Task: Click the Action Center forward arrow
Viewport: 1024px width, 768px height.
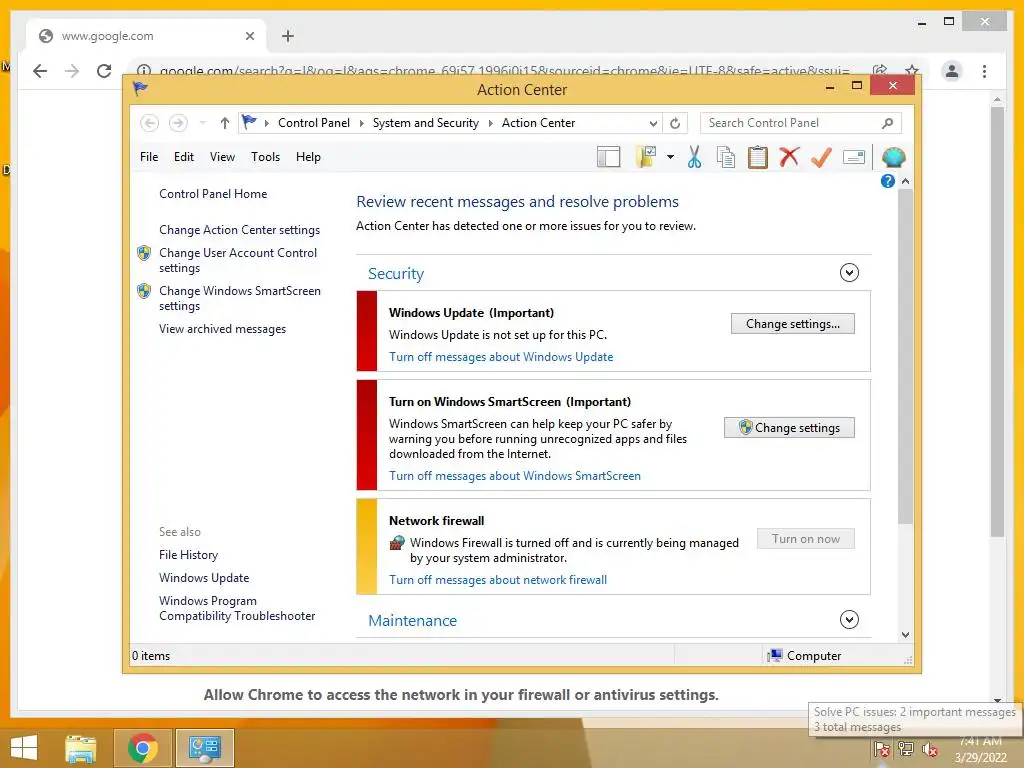Action: [178, 123]
